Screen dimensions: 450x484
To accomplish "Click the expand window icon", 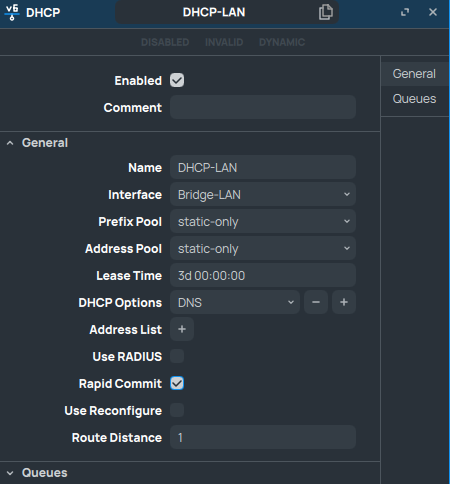I will (405, 12).
